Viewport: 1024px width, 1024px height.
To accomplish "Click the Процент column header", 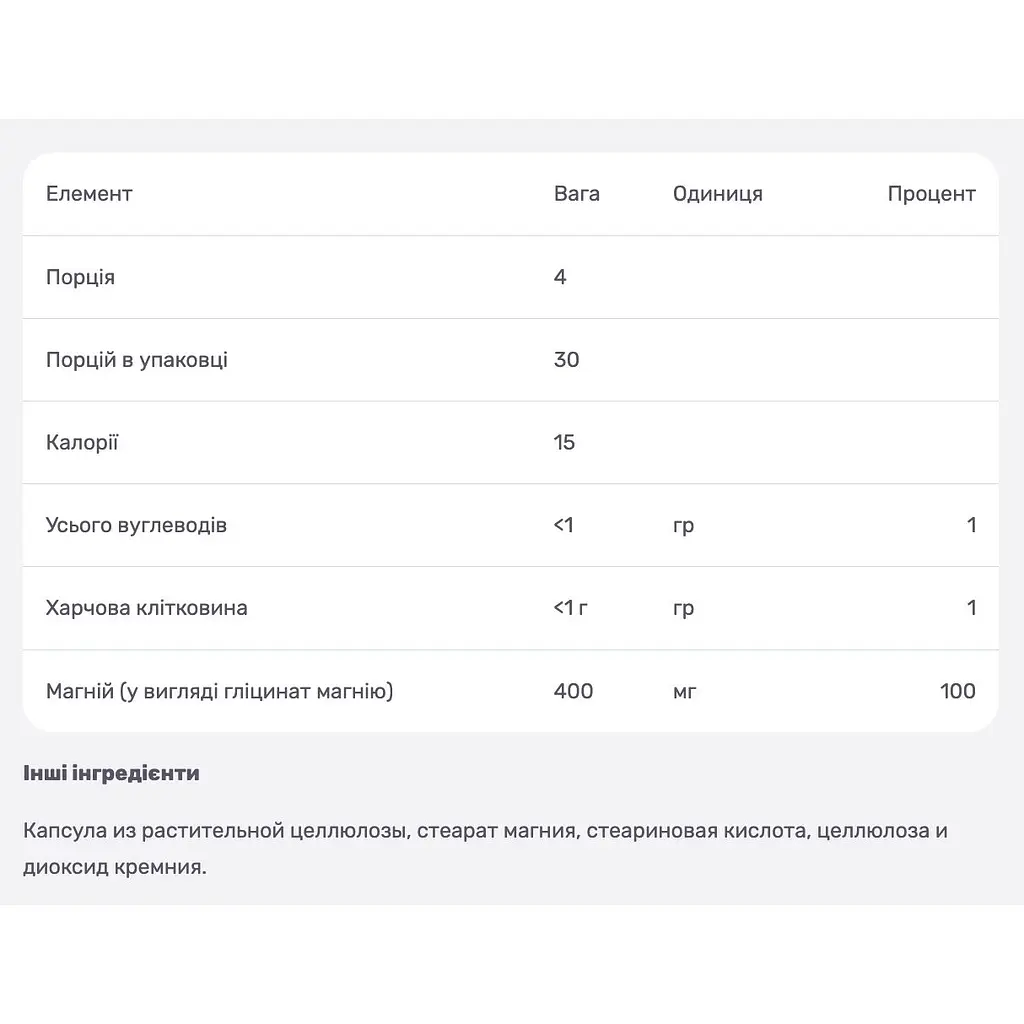I will (x=931, y=194).
